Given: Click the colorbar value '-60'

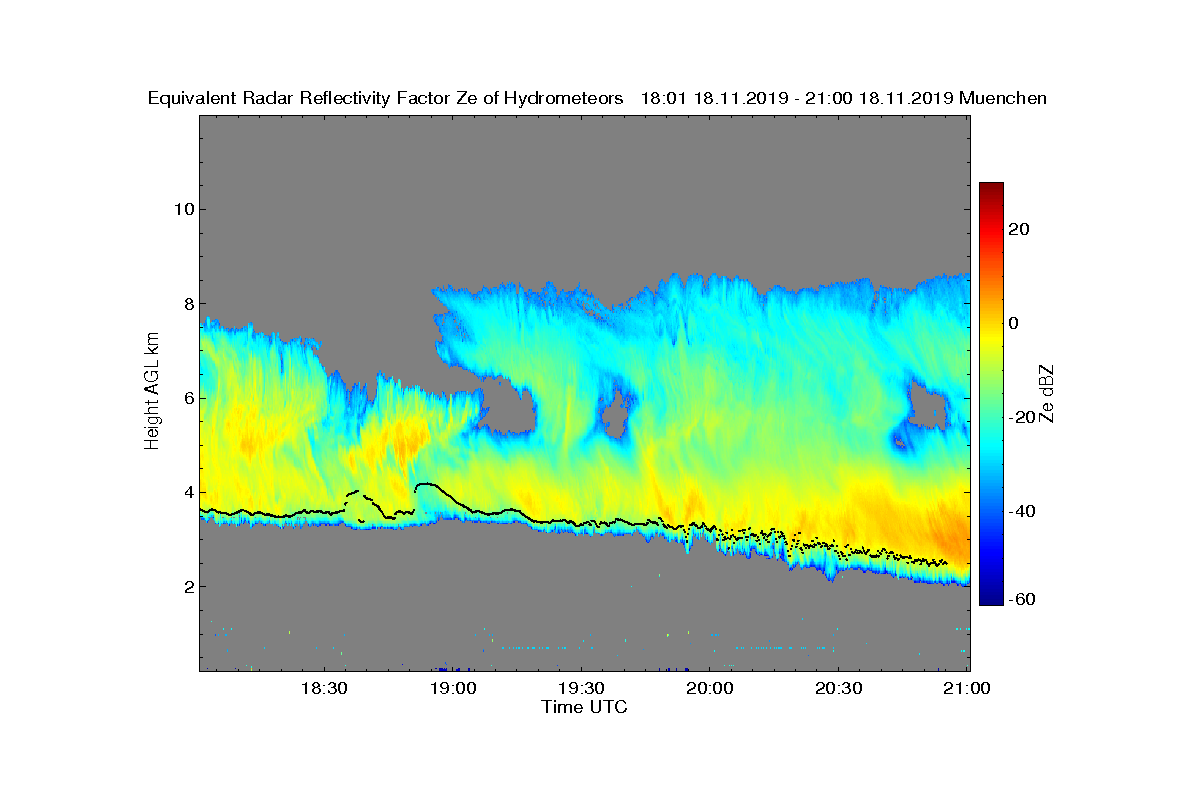Looking at the screenshot, I should click(1022, 598).
